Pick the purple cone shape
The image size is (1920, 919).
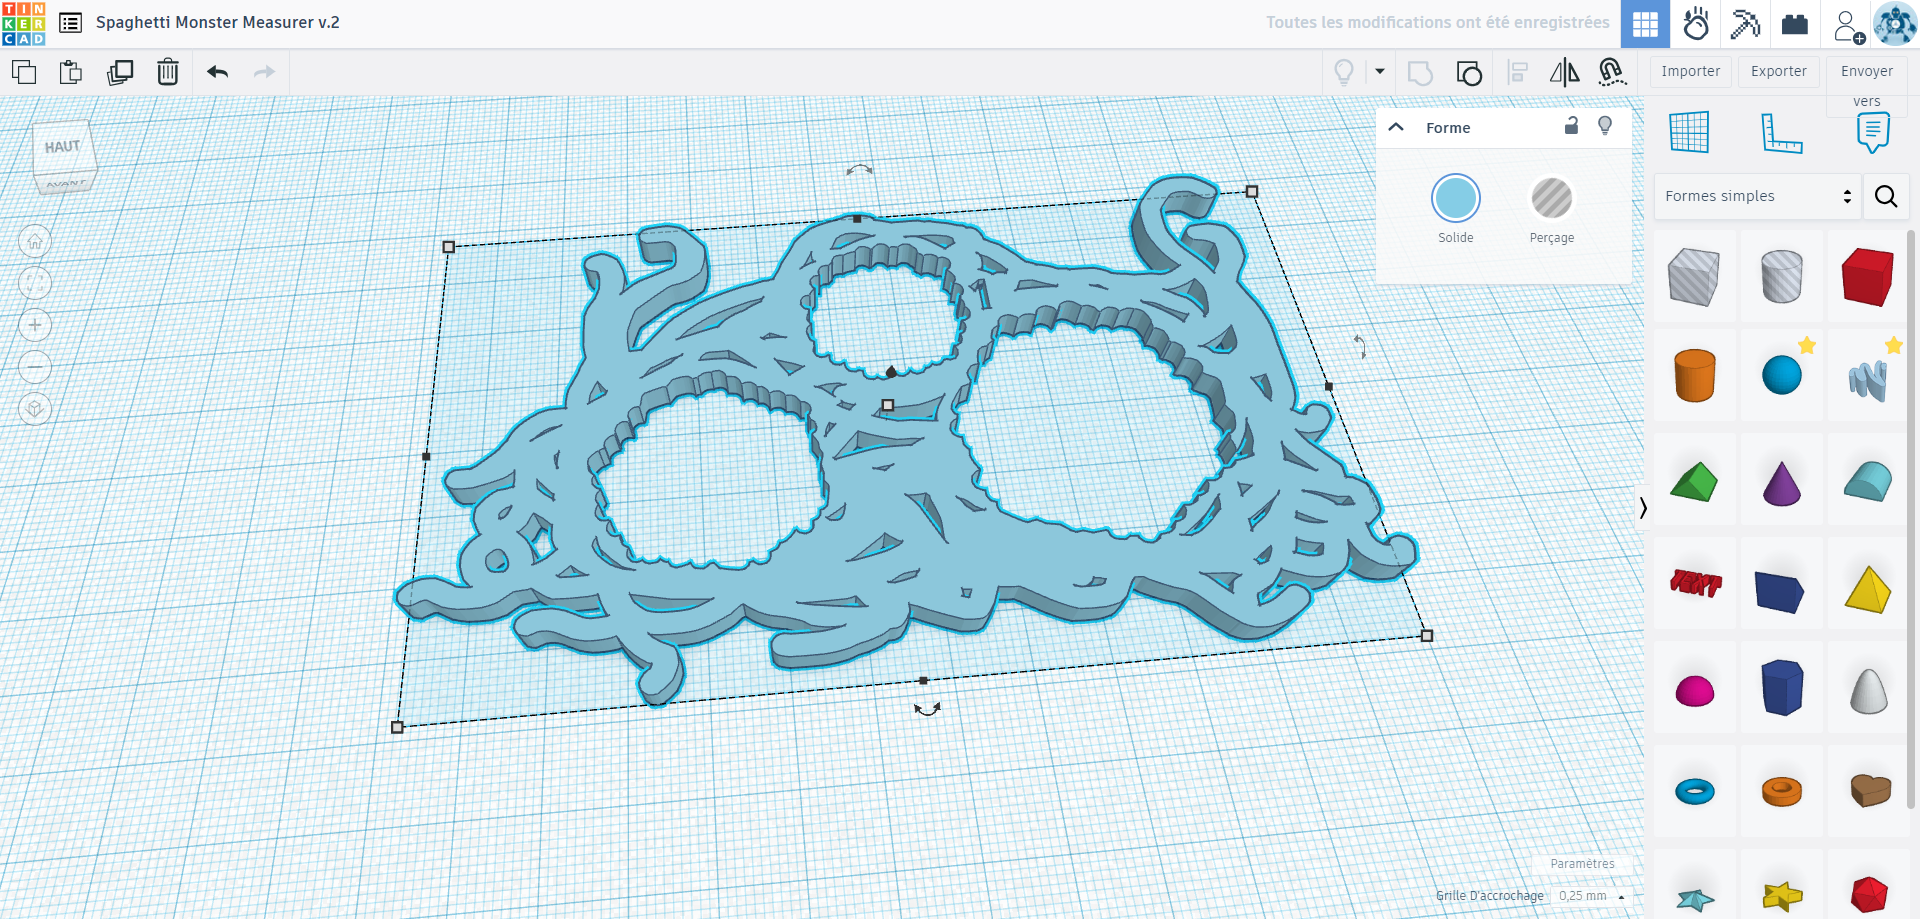1781,484
